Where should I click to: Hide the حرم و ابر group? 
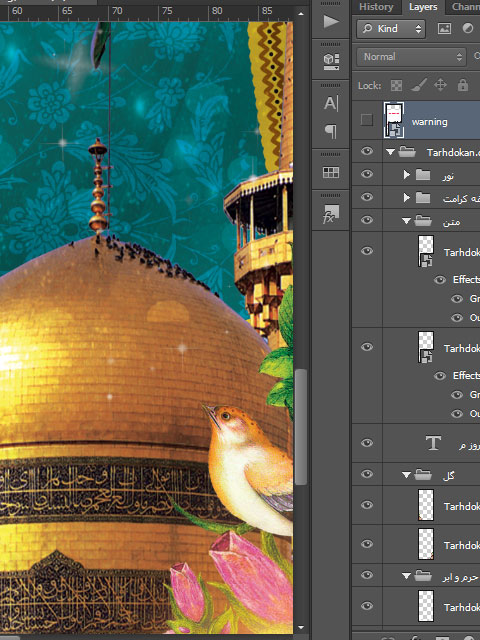tap(367, 575)
